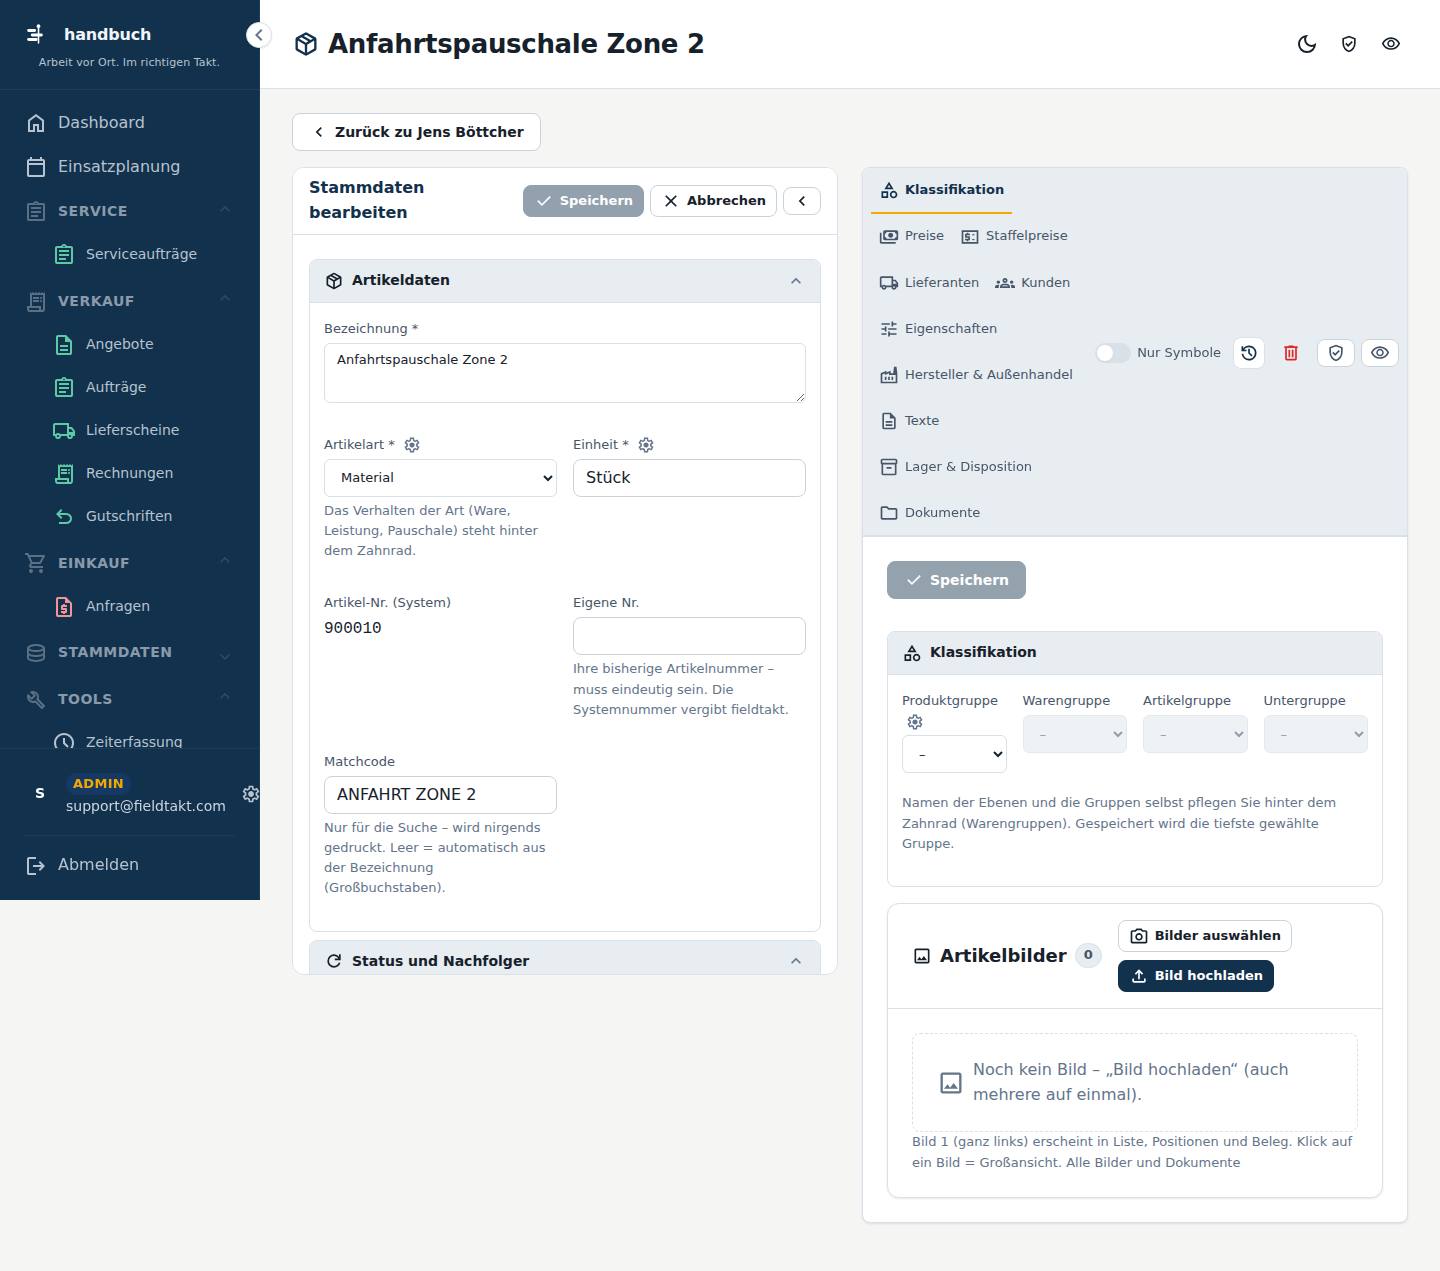Click the history clock icon in tab panel
The image size is (1440, 1271).
[x=1249, y=353]
